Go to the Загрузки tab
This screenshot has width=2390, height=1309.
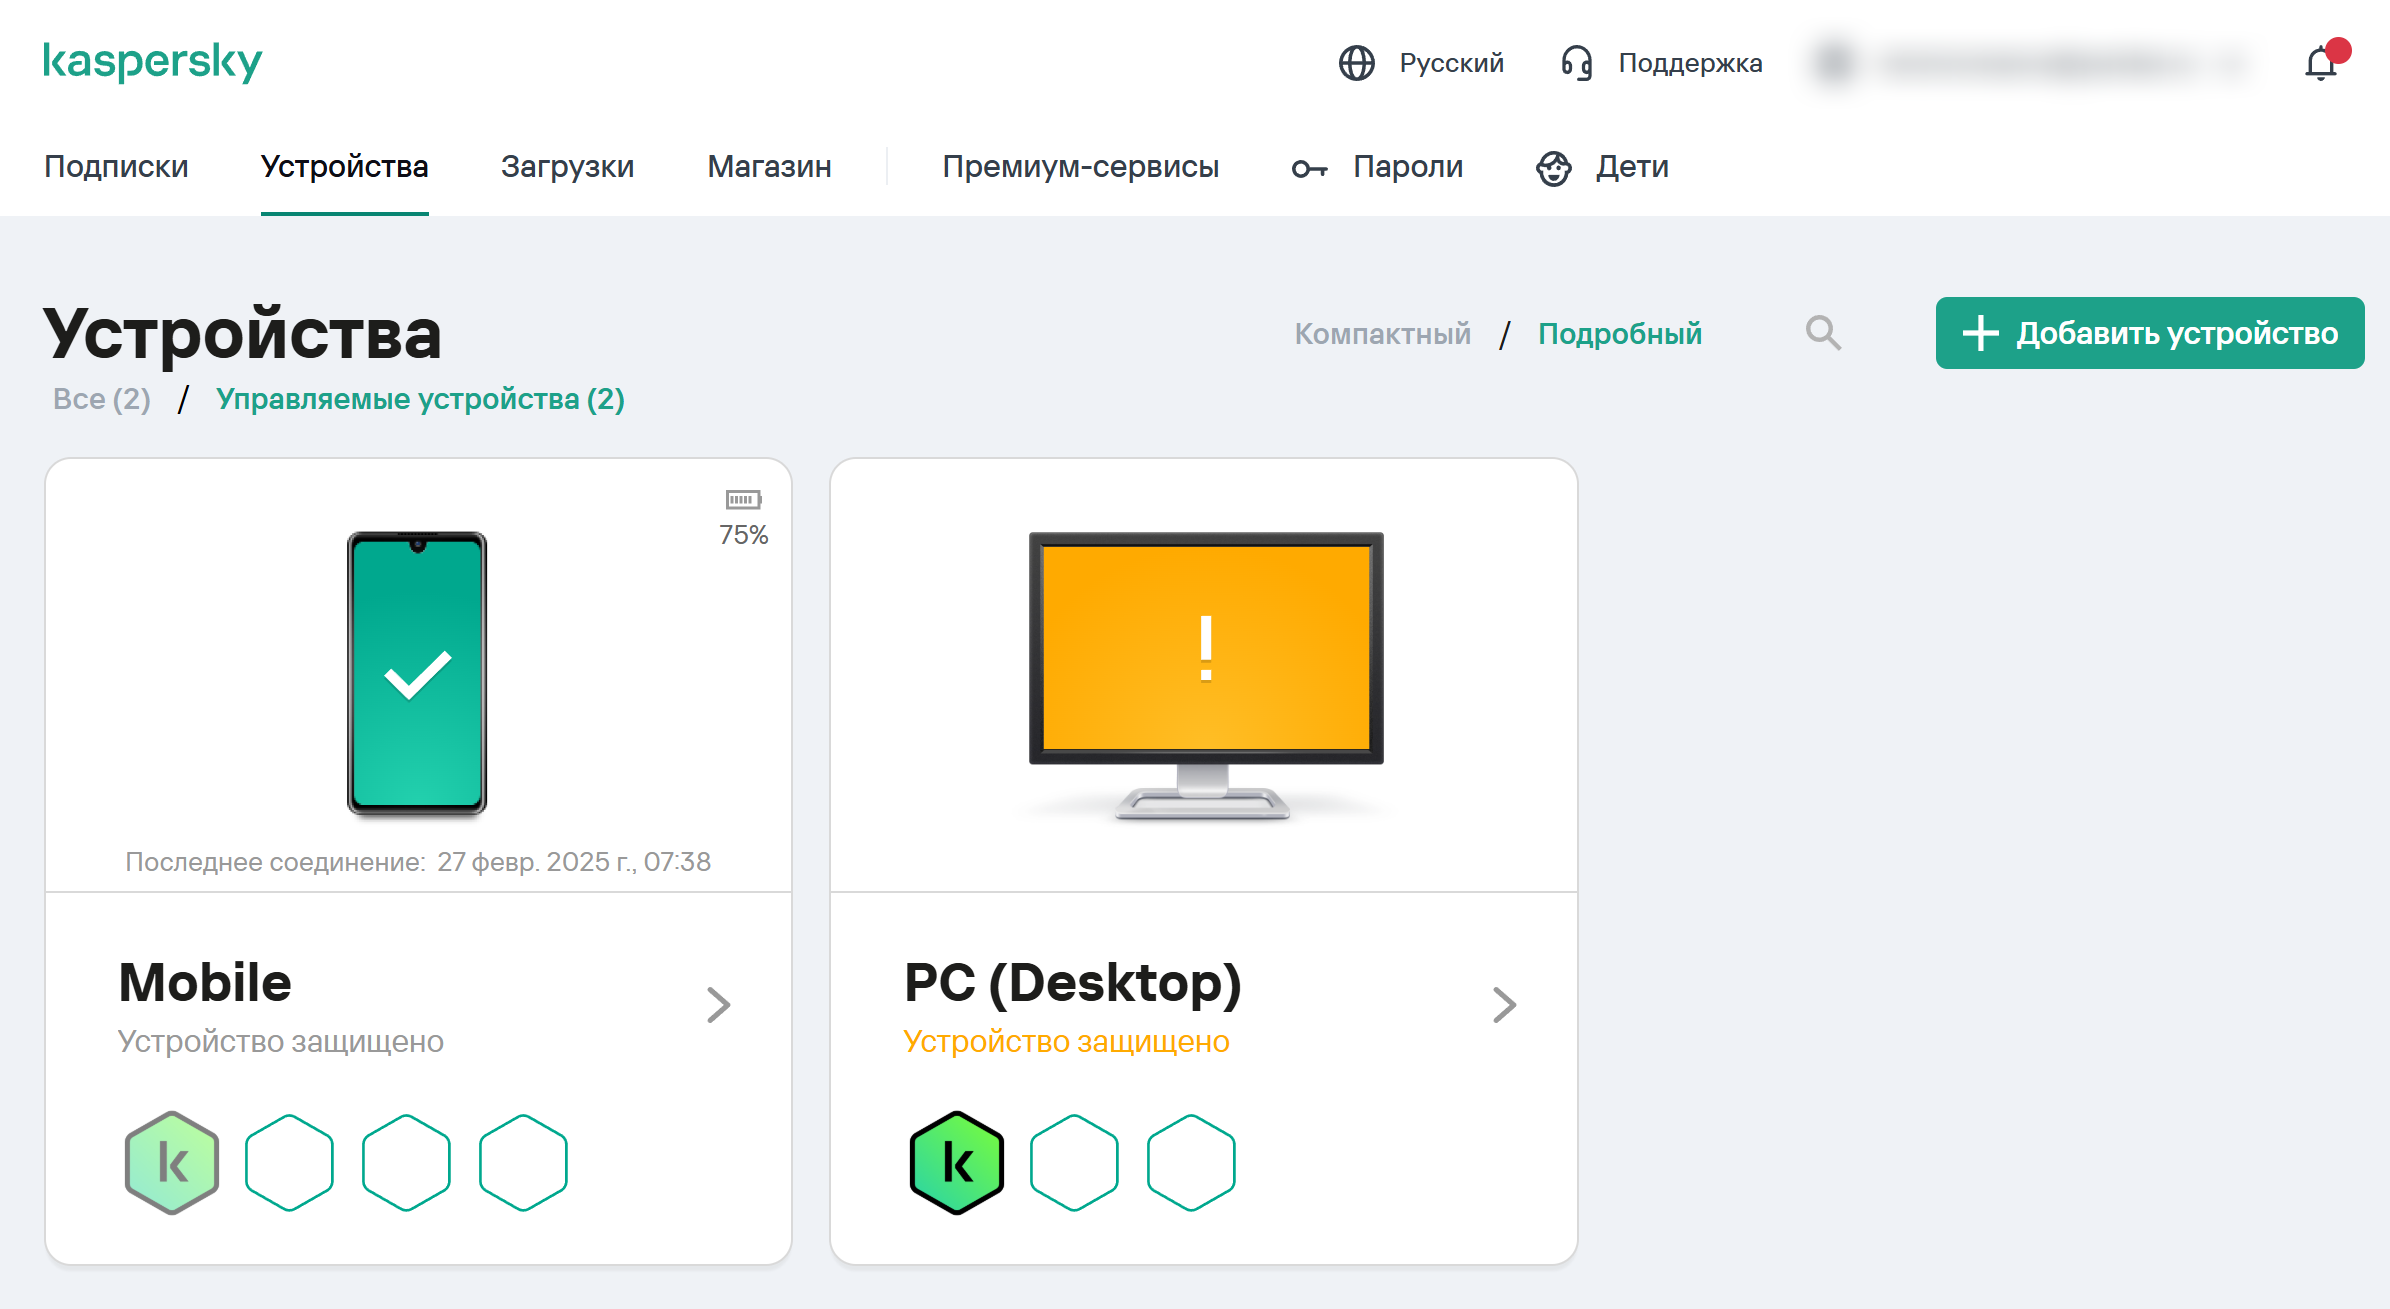pos(567,166)
